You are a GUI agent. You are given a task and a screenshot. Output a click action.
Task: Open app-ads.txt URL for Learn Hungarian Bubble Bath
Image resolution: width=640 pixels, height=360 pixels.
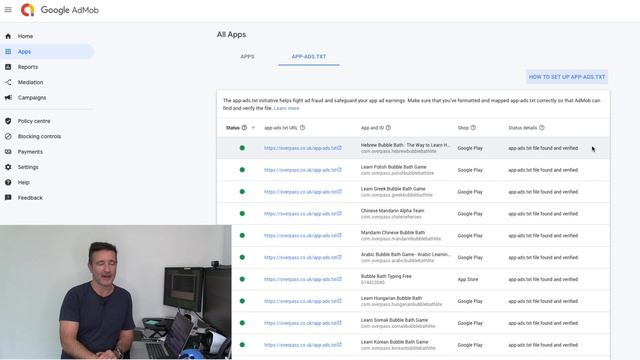pyautogui.click(x=302, y=301)
